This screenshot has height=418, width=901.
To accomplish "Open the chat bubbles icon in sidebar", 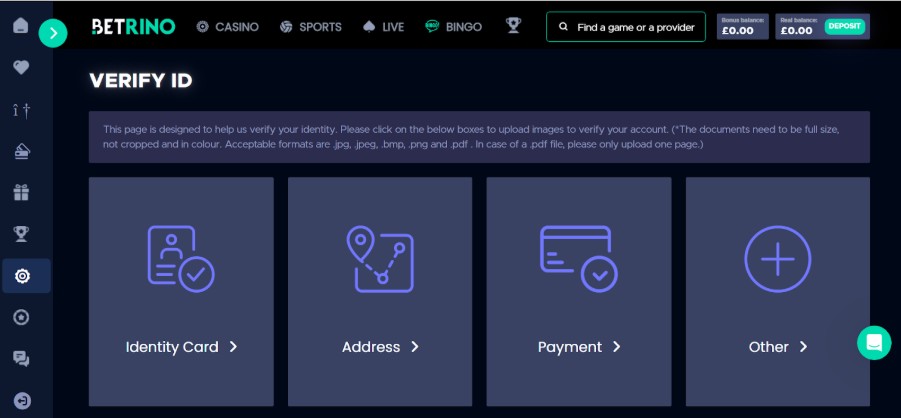I will (21, 358).
